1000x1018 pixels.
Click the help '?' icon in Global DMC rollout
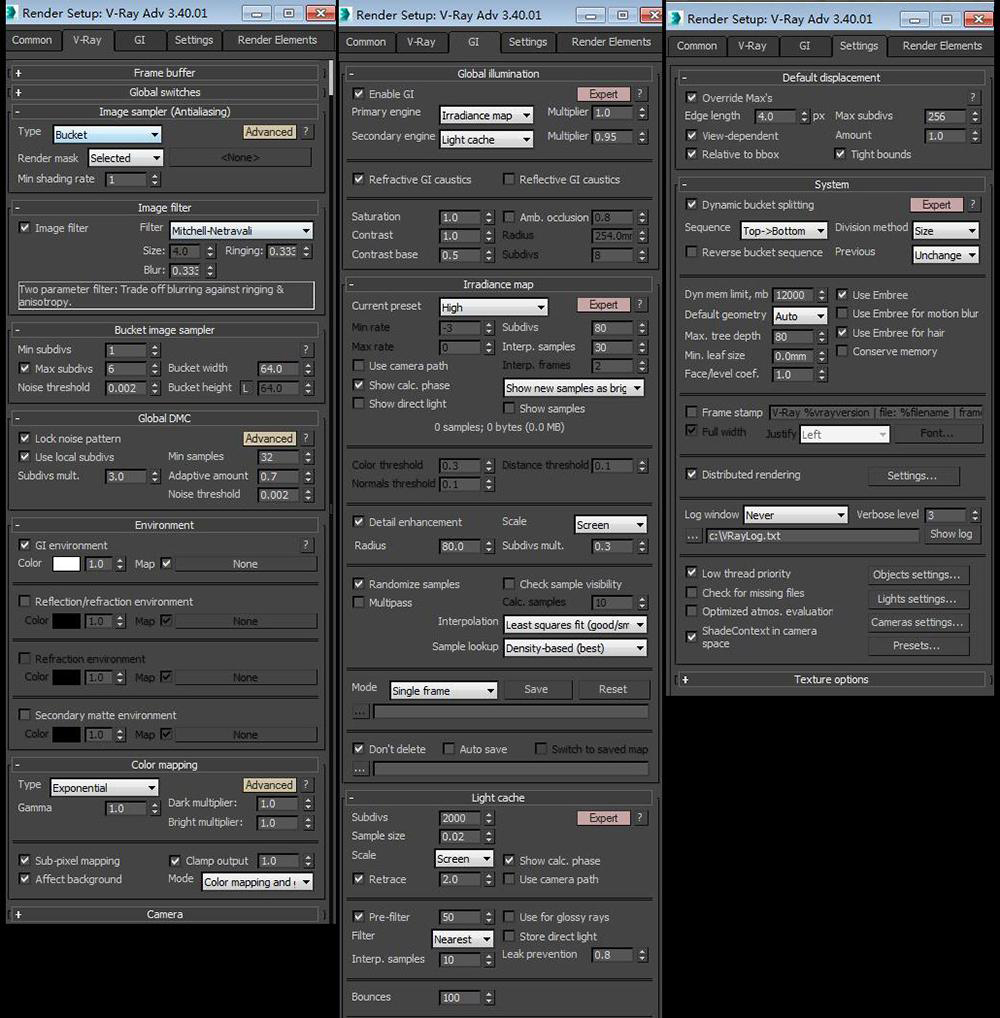306,438
